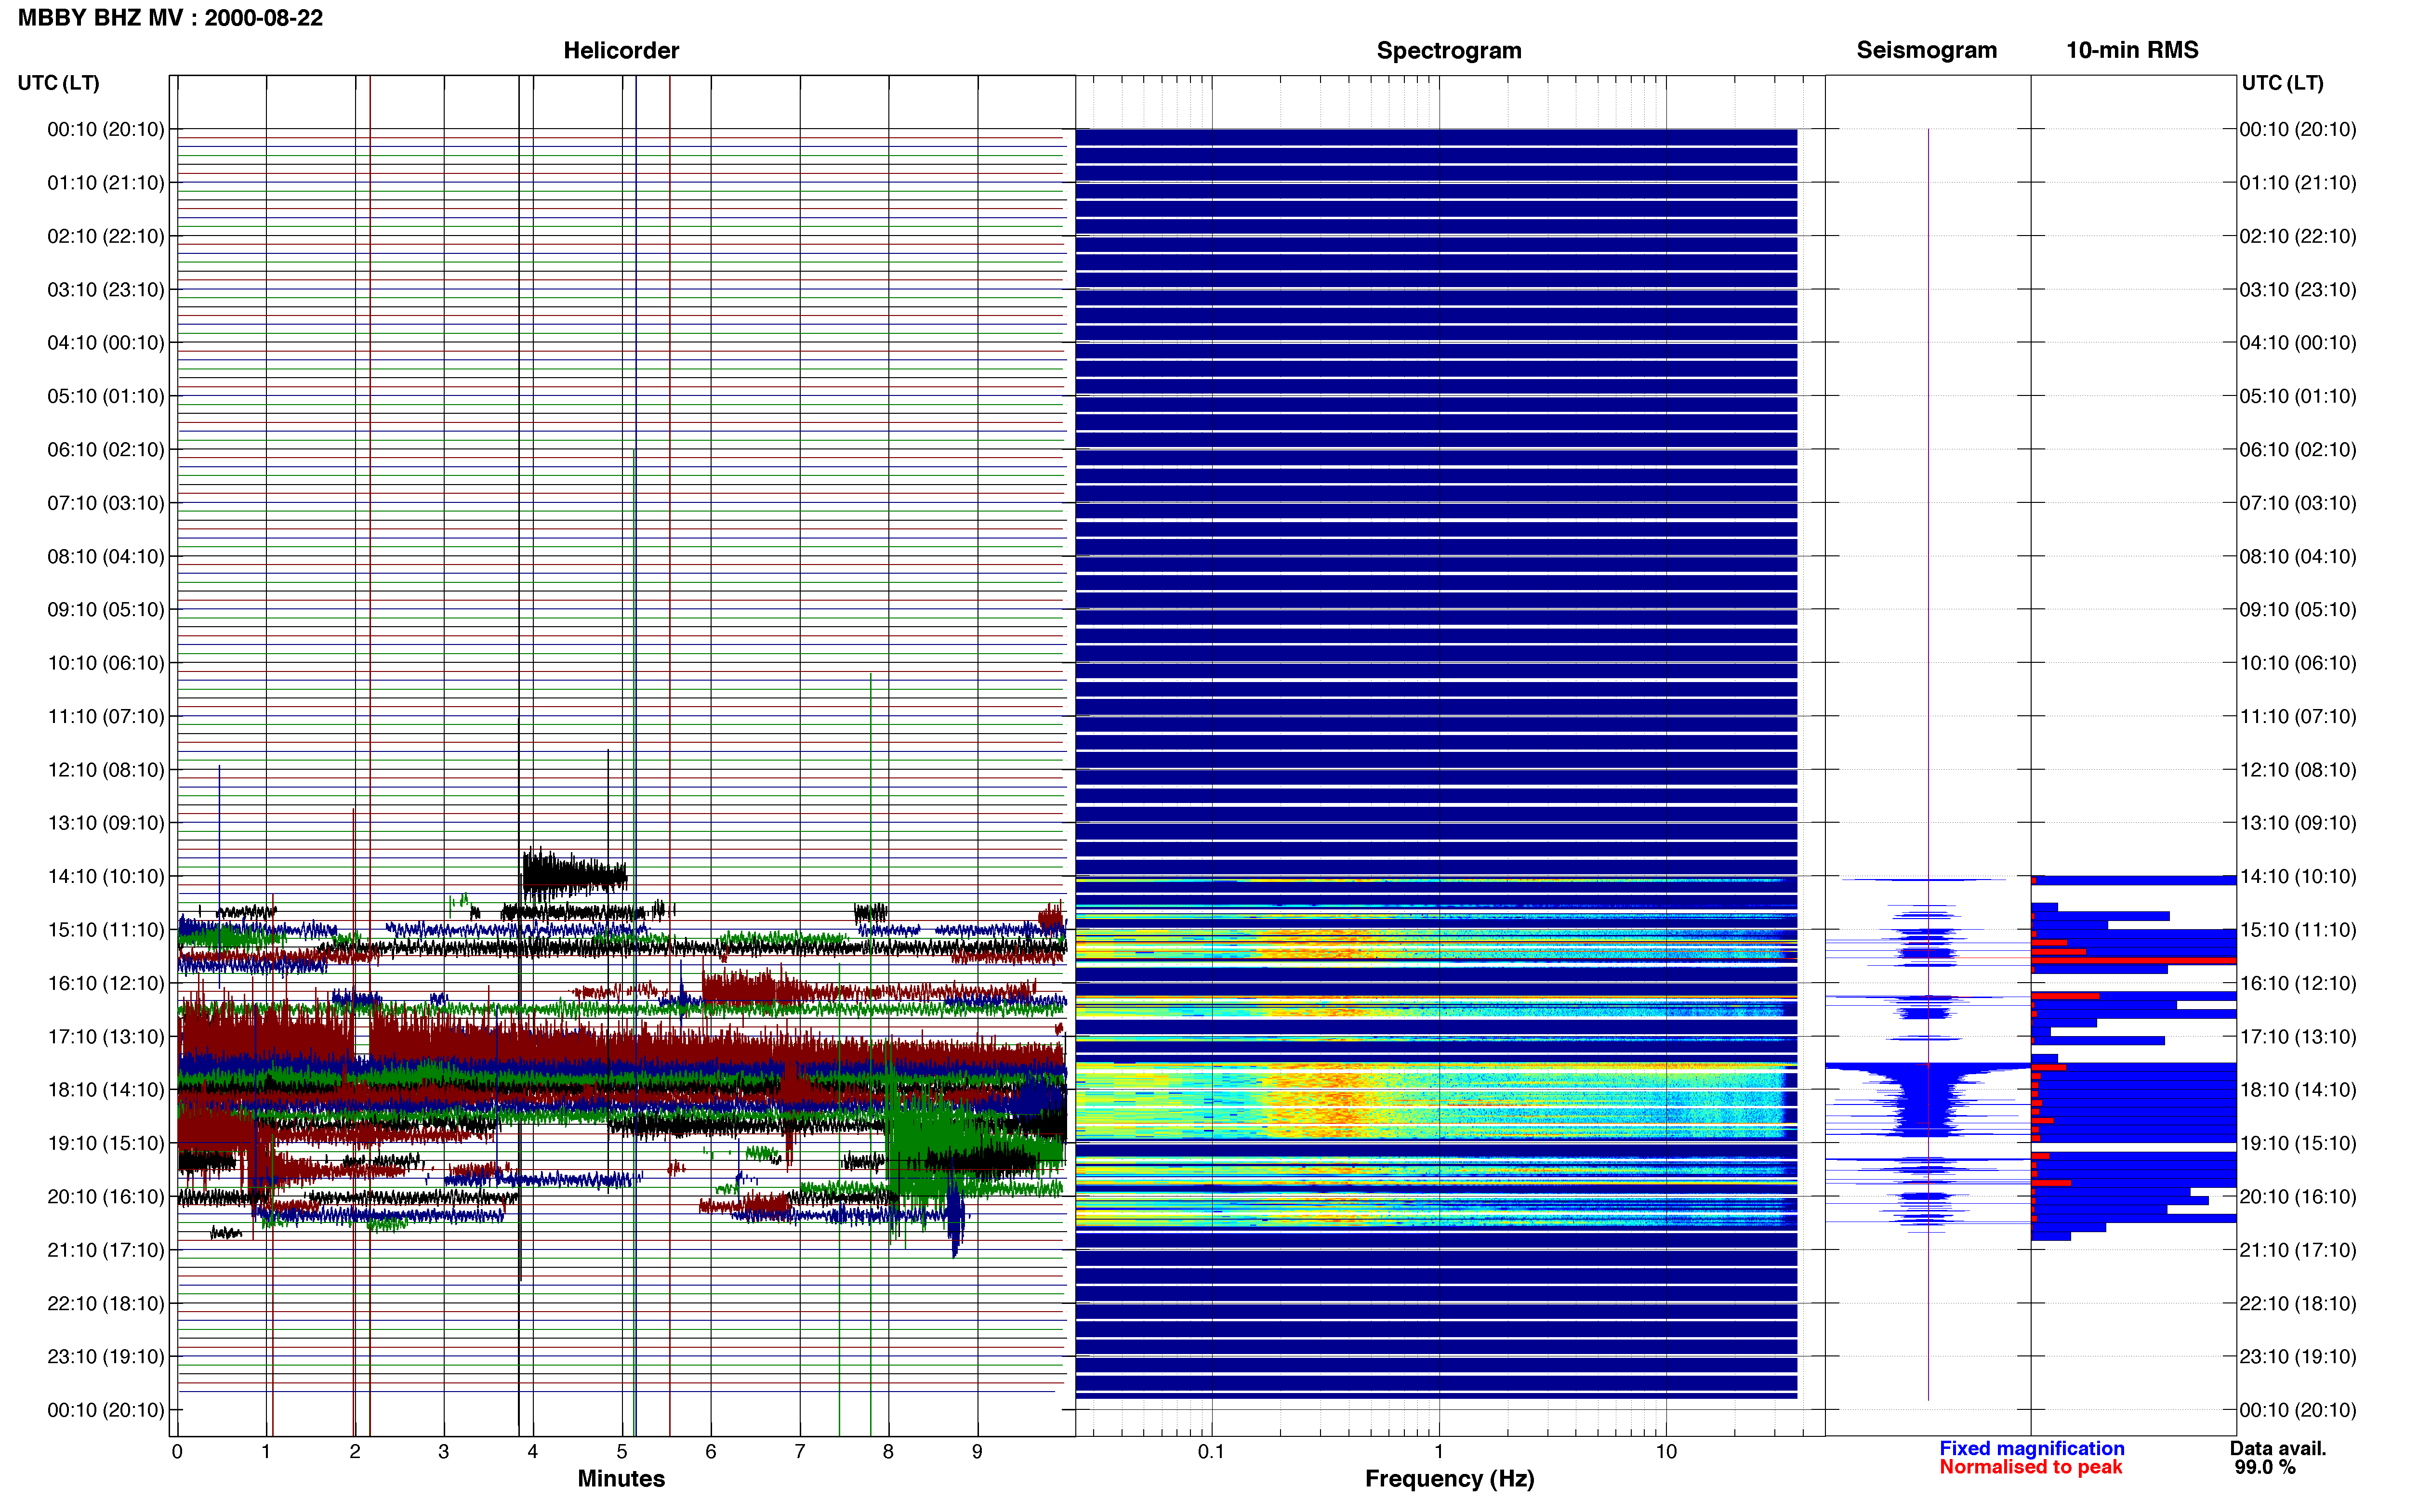This screenshot has width=2418, height=1512.
Task: Click the 'Normalised to peak' legend text
Action: point(2030,1467)
